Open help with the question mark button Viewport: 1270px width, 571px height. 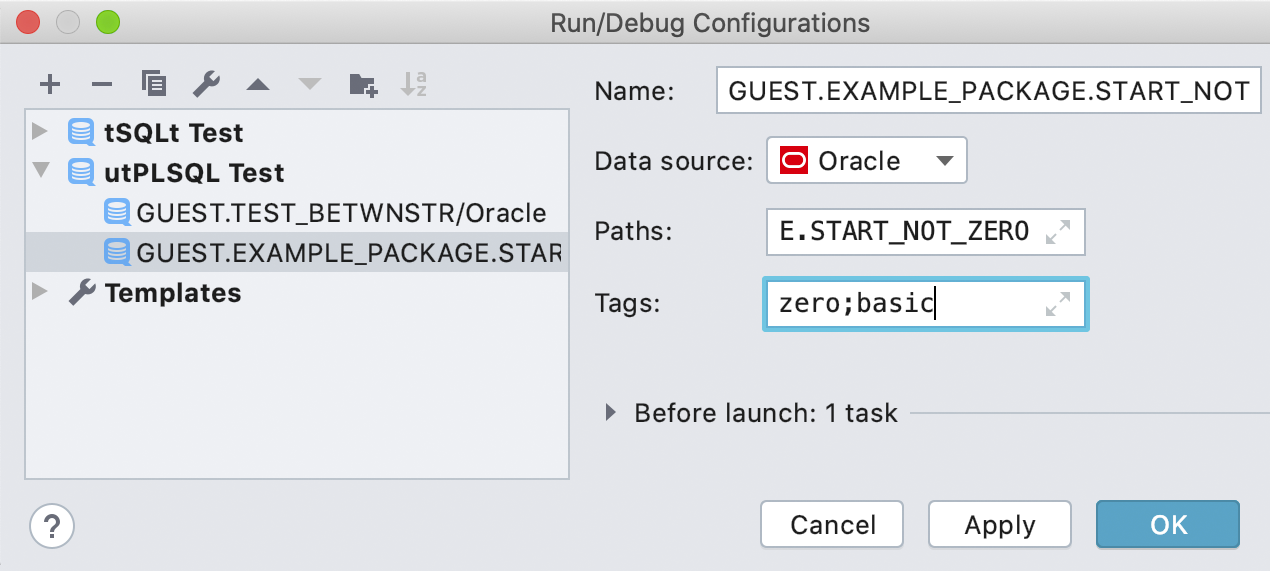pos(52,524)
